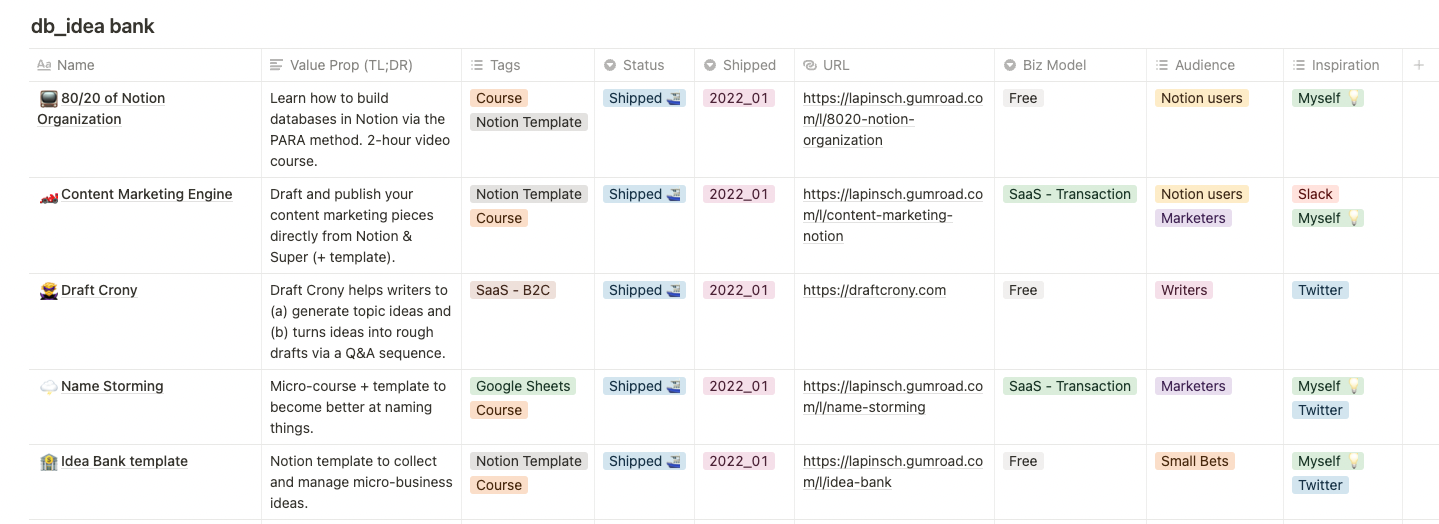Click the Name Storming cloud icon
Image resolution: width=1439 pixels, height=524 pixels.
click(48, 387)
